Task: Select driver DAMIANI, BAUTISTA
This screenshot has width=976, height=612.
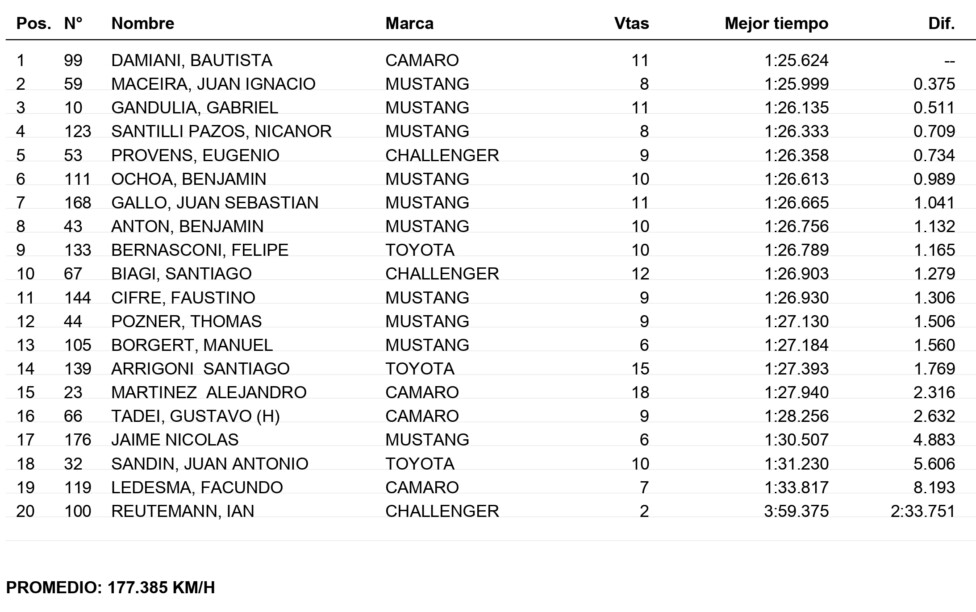Action: (x=192, y=60)
